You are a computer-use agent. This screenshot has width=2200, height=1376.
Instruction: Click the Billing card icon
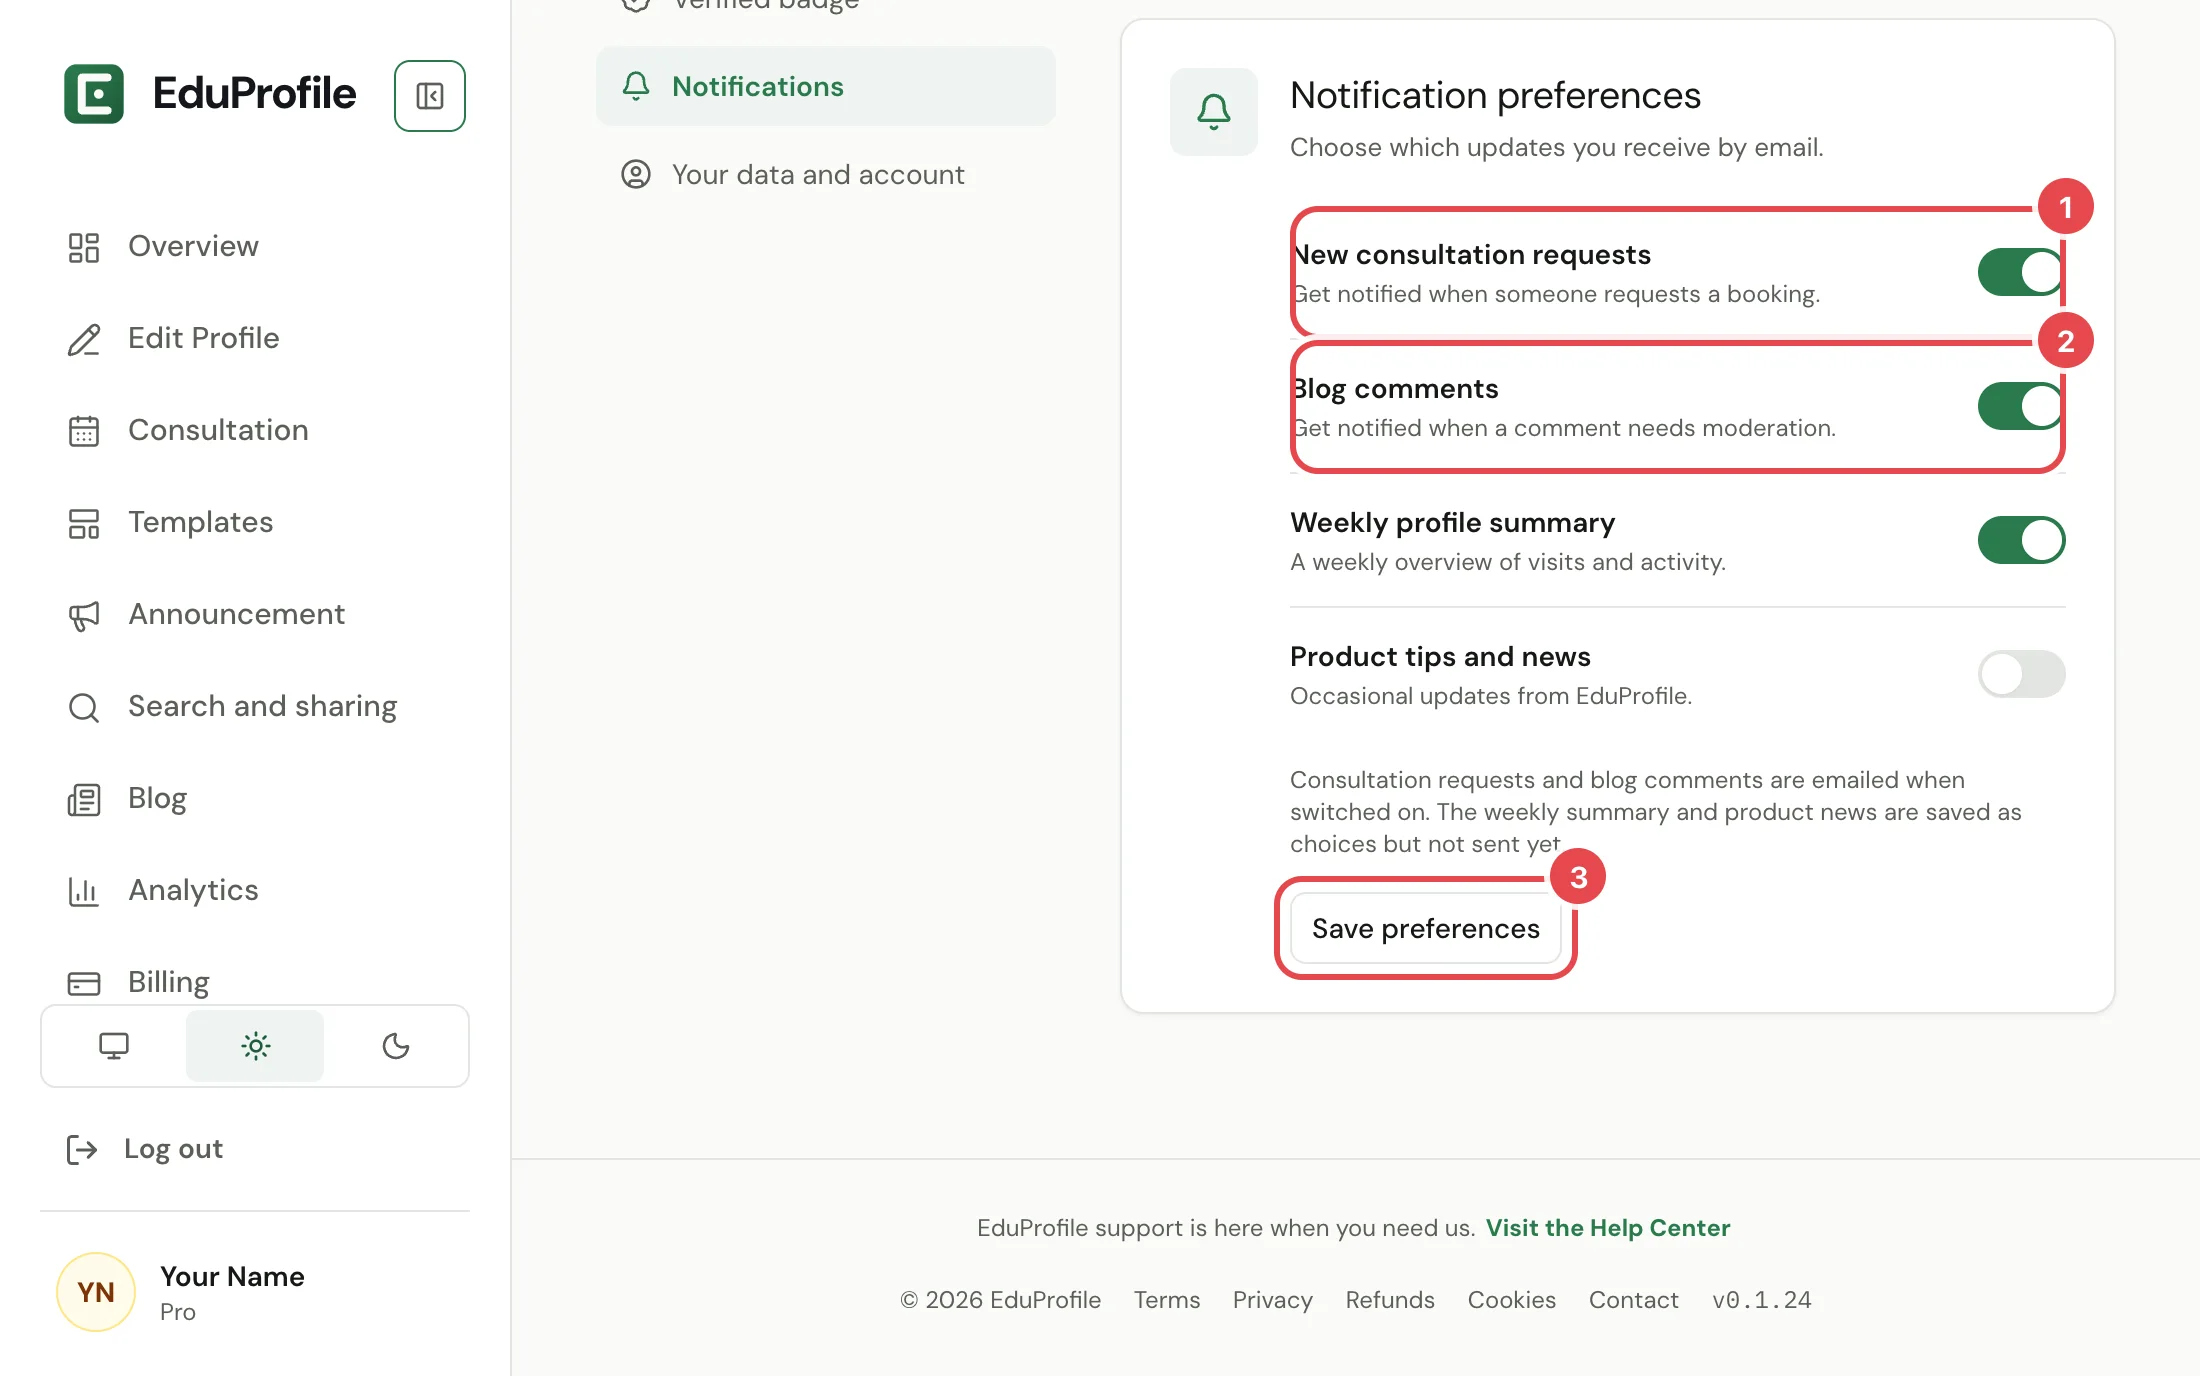84,983
